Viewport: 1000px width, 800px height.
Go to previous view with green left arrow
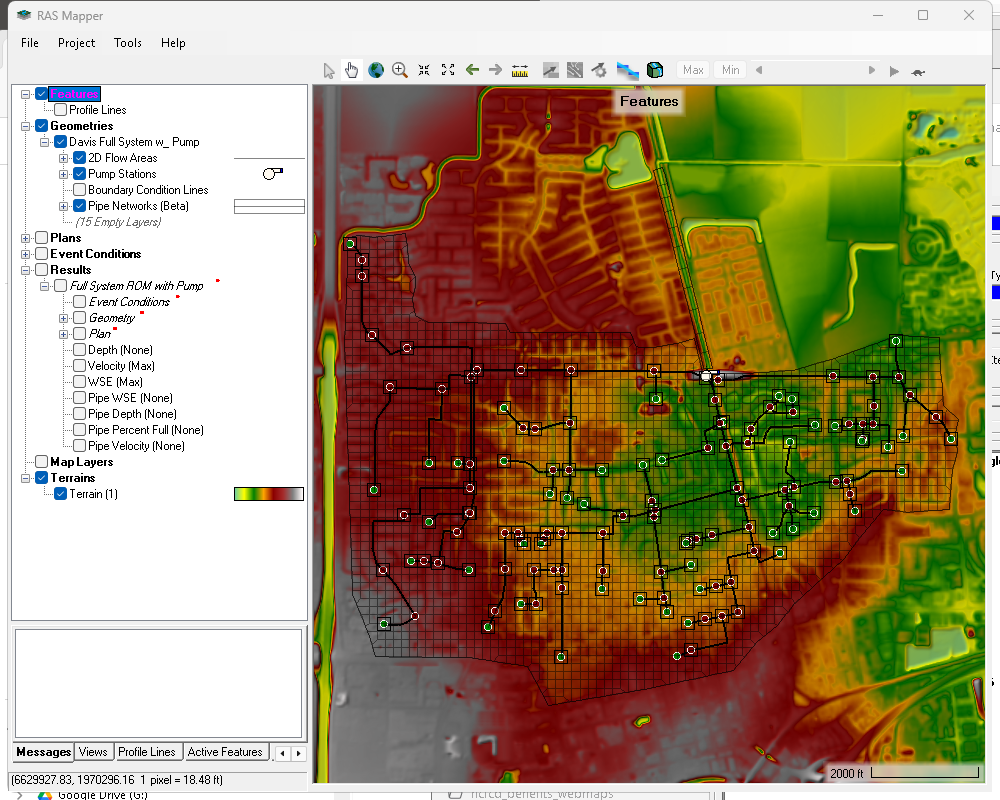click(472, 70)
